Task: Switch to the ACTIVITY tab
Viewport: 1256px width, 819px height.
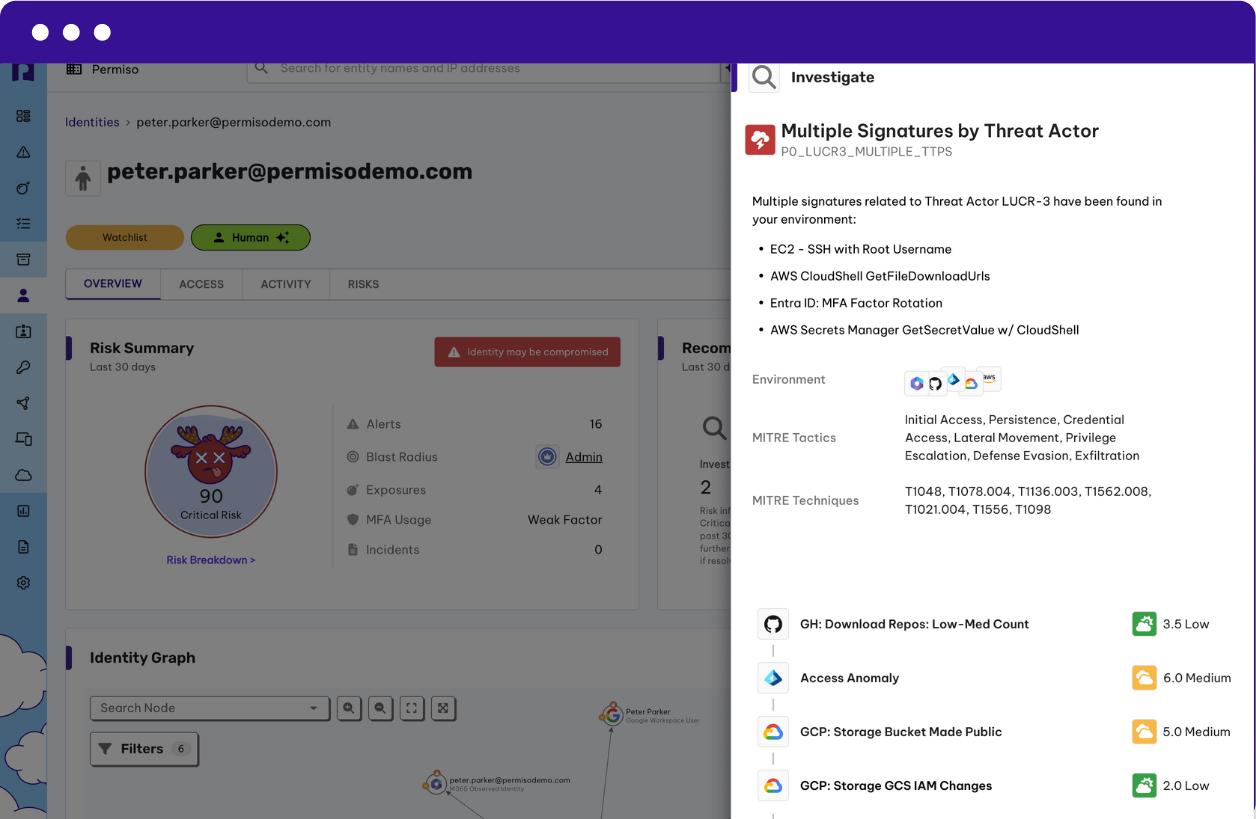Action: pyautogui.click(x=286, y=284)
